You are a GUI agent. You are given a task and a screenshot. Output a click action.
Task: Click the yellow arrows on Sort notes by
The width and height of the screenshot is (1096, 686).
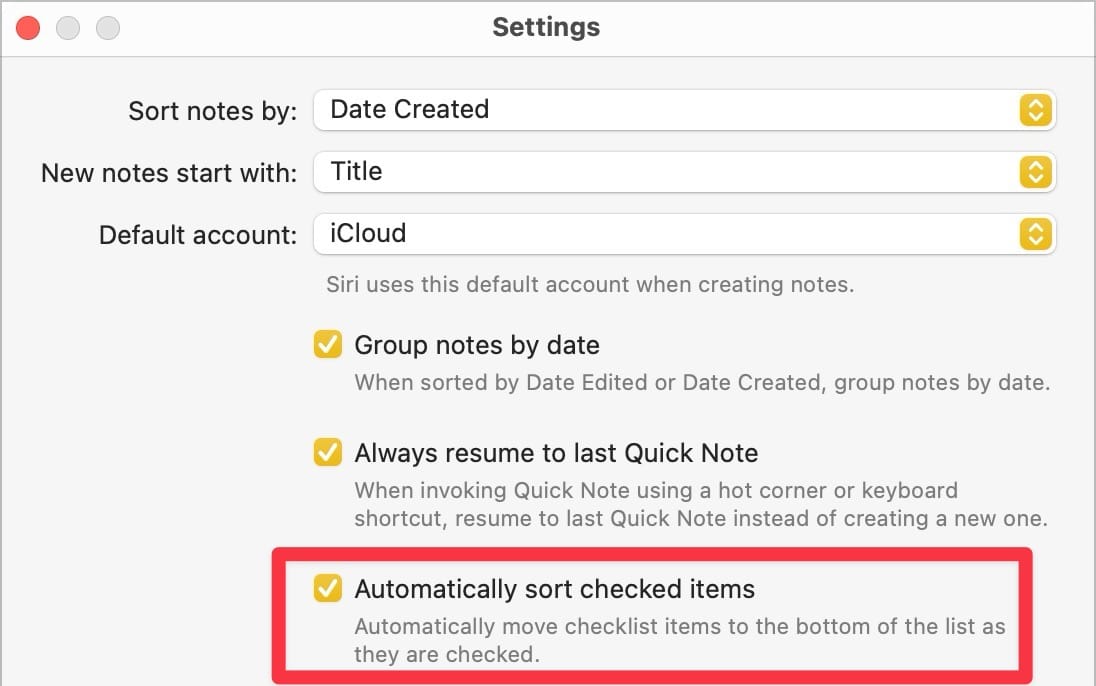click(1035, 110)
